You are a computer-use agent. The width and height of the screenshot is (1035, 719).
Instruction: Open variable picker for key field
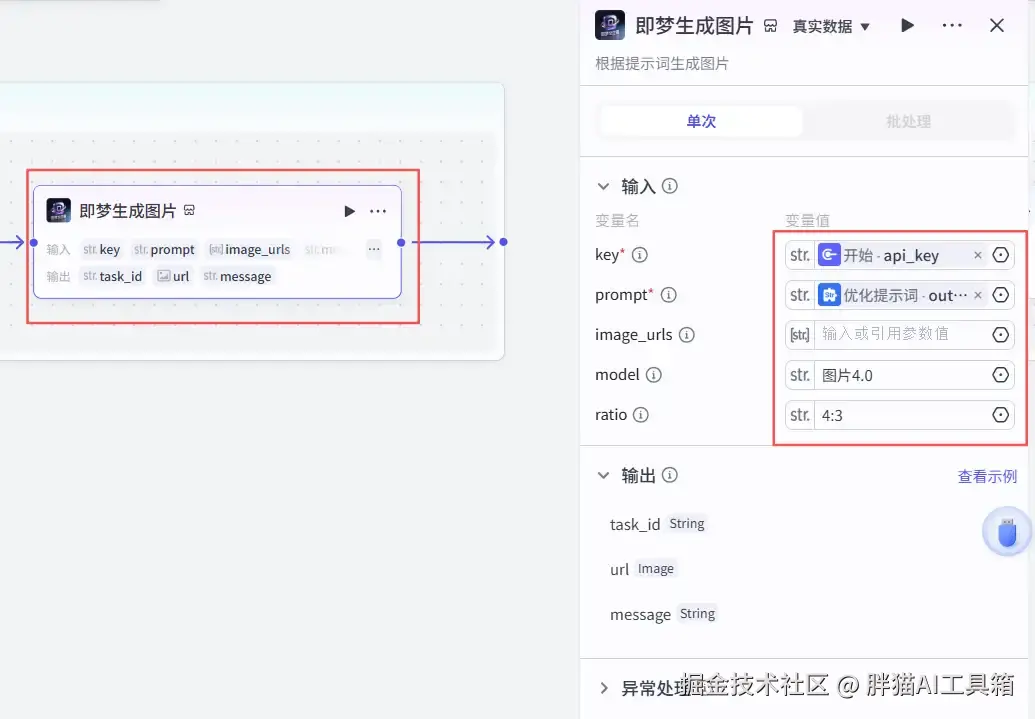[1001, 255]
